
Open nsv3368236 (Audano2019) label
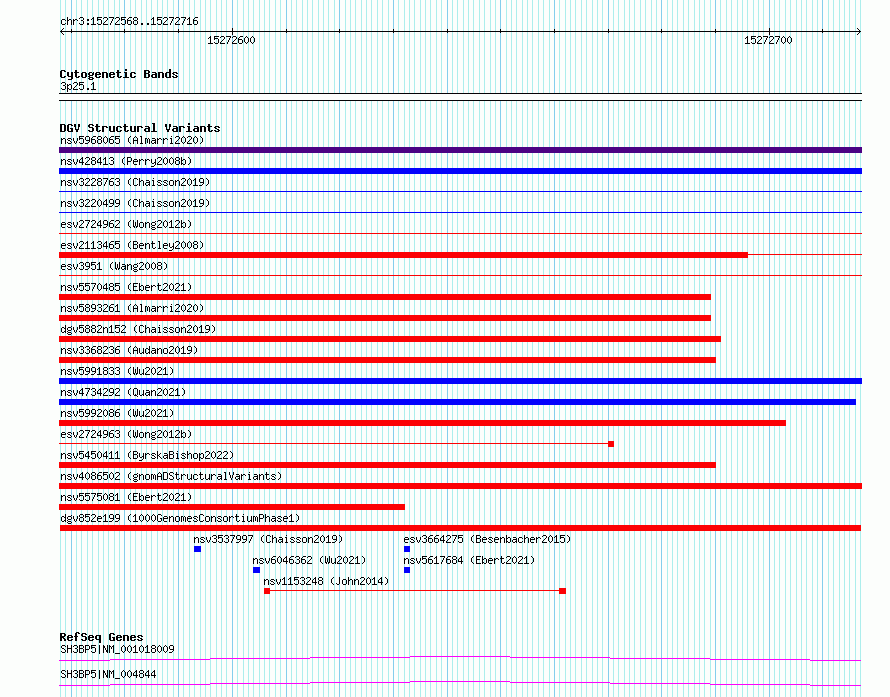pos(129,350)
